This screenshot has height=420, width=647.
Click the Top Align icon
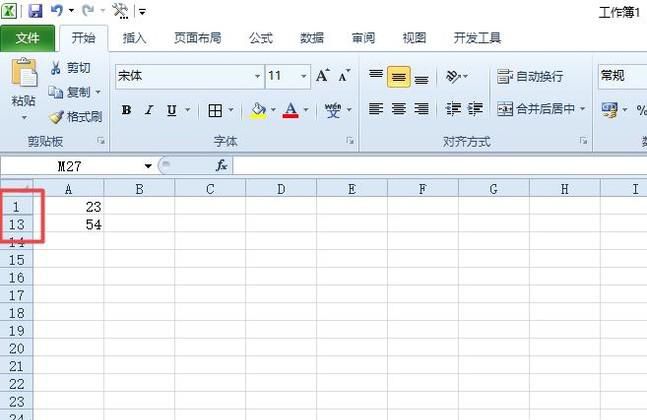(x=375, y=76)
